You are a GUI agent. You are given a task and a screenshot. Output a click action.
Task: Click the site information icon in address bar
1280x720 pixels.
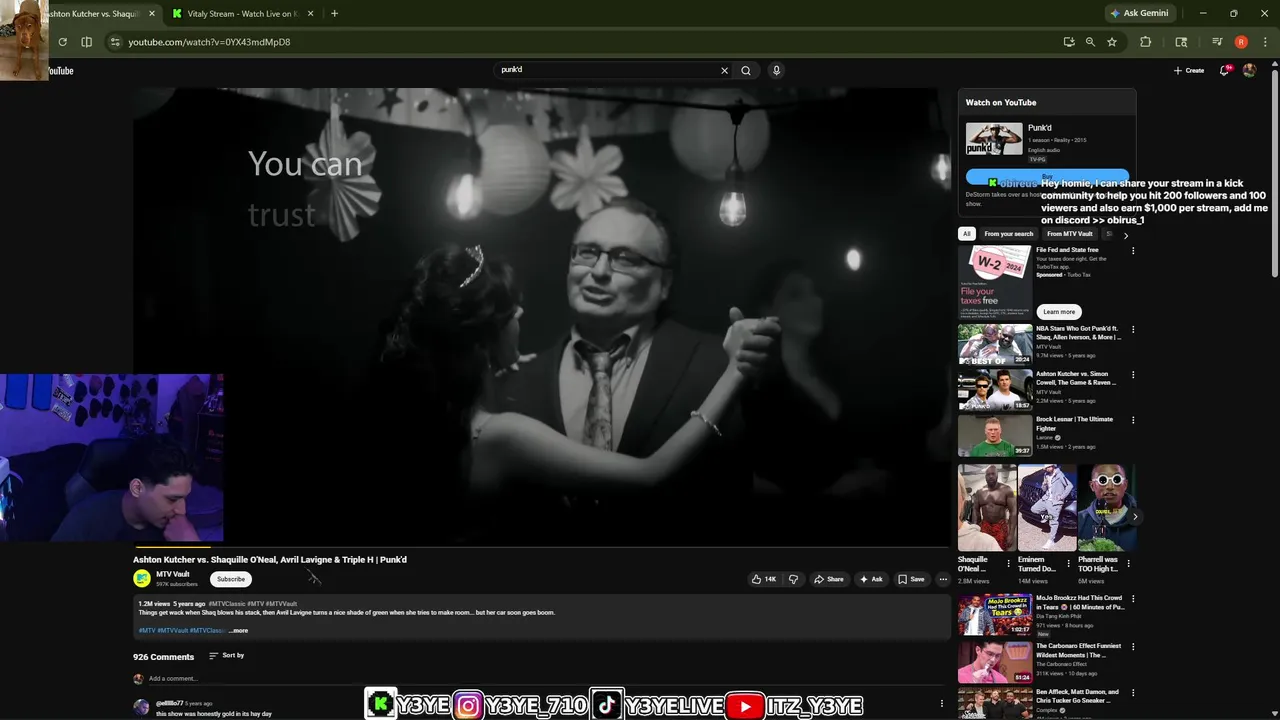tap(115, 42)
